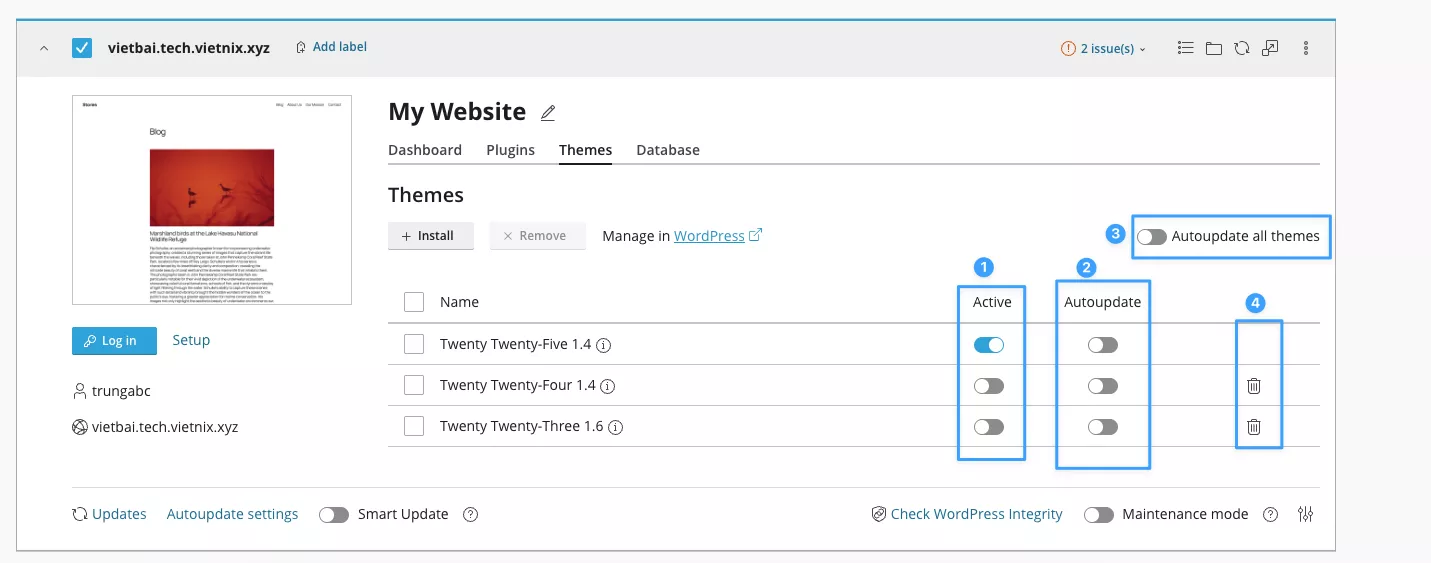Enable Autoupdate for Twenty Twenty-Three
Viewport: 1431px width, 563px height.
pos(1103,427)
